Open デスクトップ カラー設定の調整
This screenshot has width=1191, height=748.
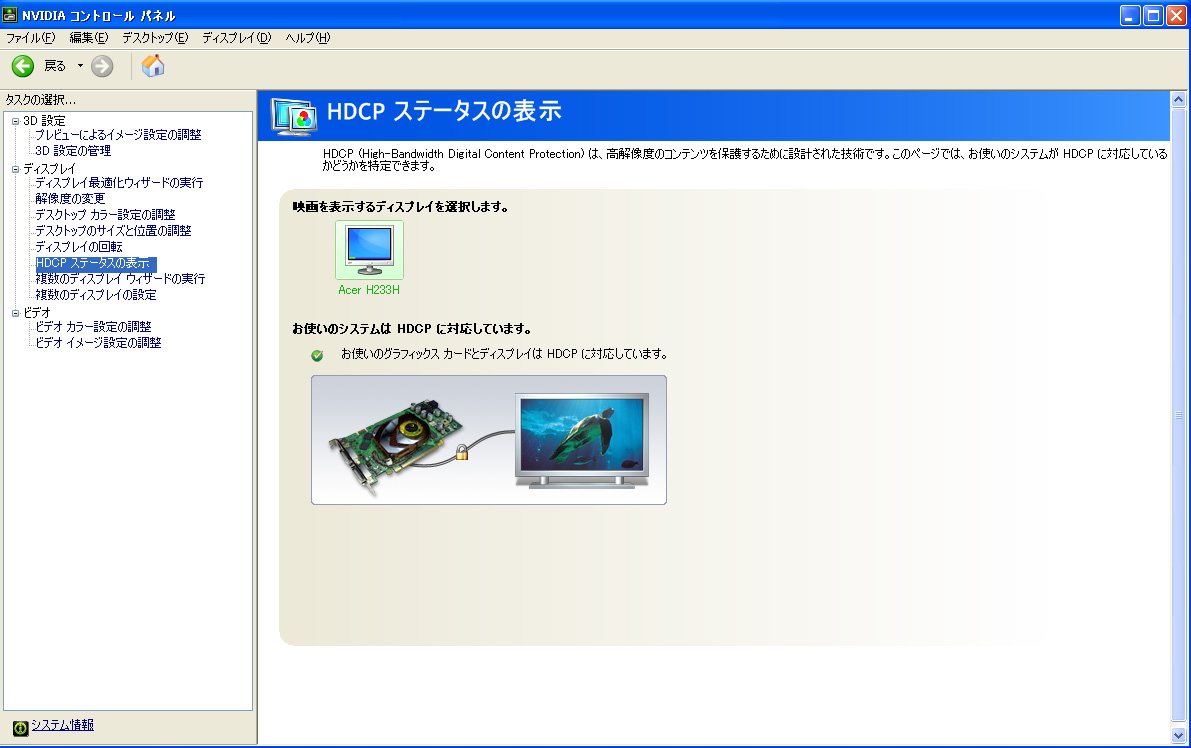pos(106,215)
